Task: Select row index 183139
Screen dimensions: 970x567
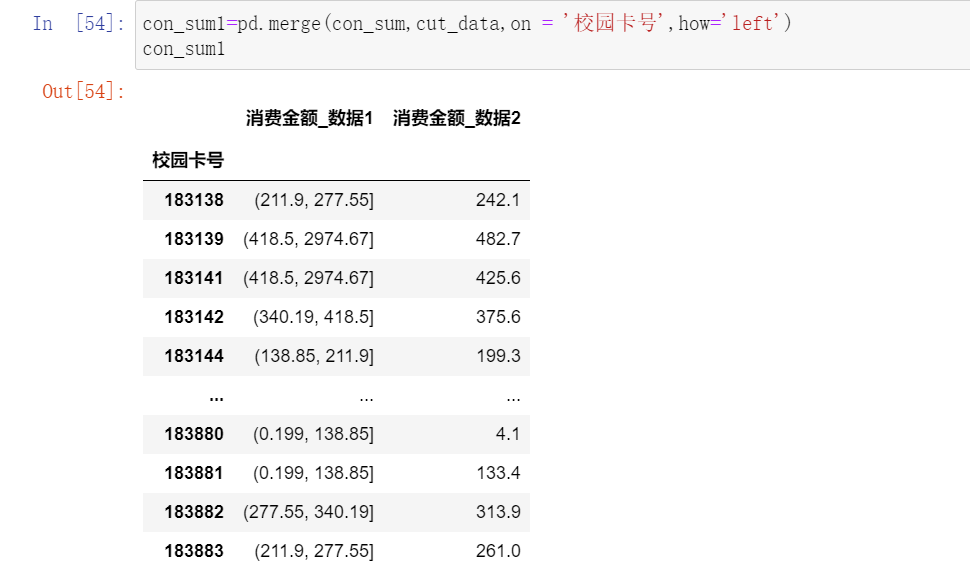Action: [x=194, y=239]
